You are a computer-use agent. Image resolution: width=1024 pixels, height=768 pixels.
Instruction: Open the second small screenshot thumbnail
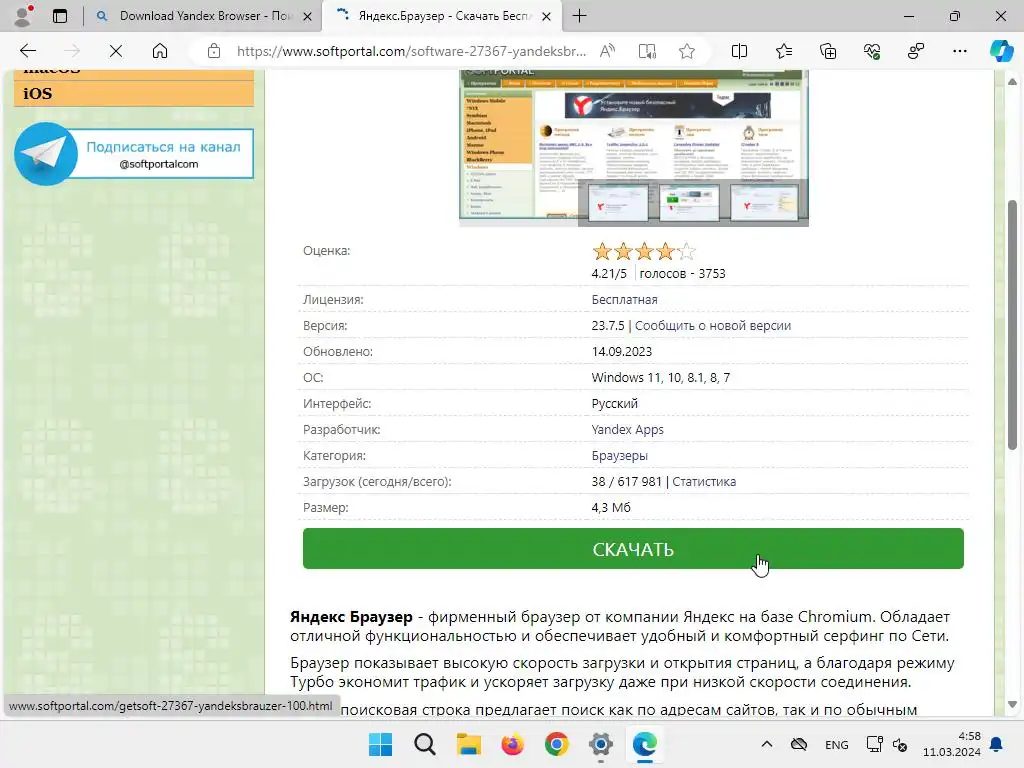[689, 203]
